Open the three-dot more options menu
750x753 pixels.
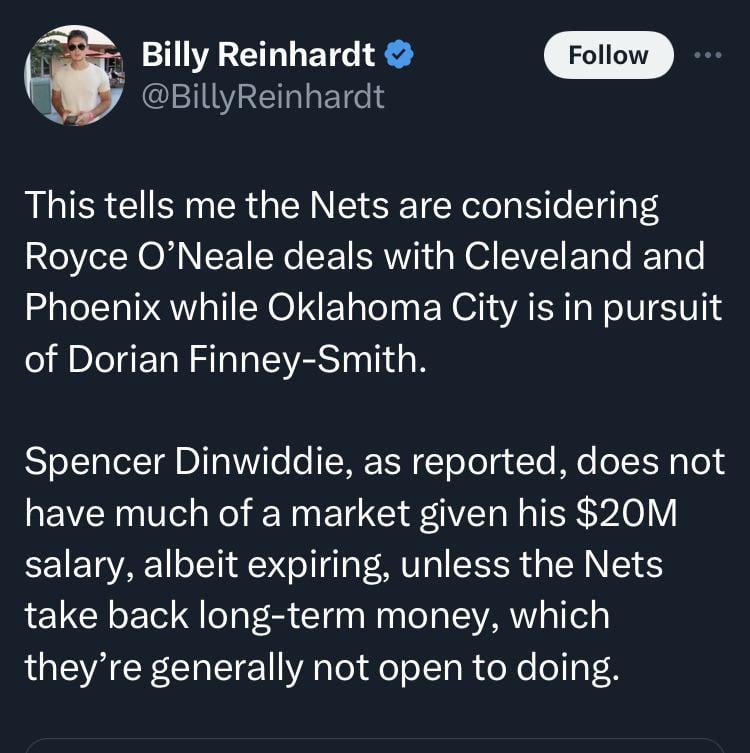tap(707, 54)
